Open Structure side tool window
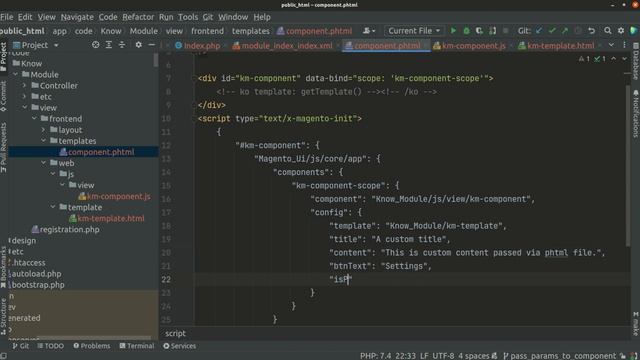Screen dimensions: 640x360 pos(4,316)
